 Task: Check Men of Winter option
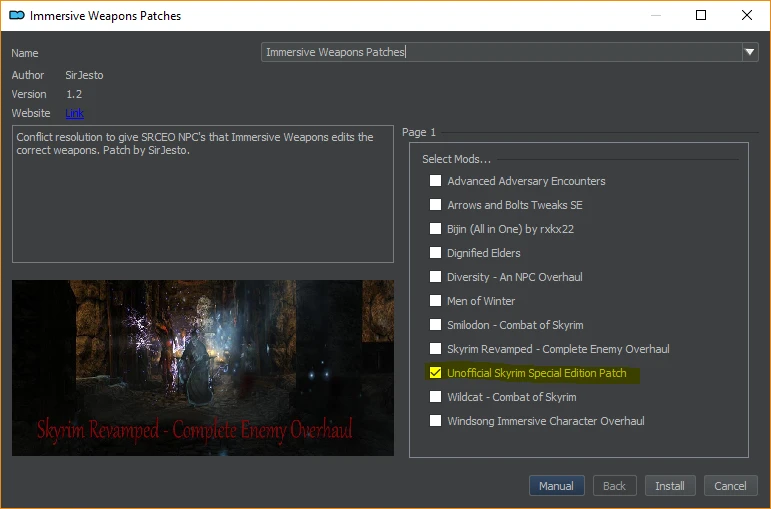(x=435, y=300)
